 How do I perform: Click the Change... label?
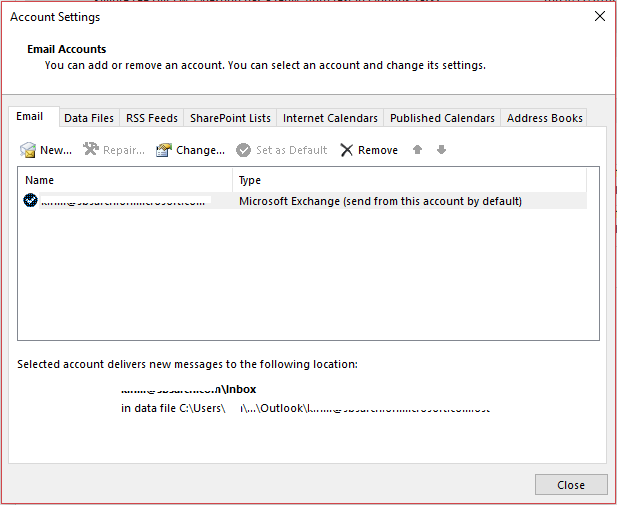pos(200,150)
